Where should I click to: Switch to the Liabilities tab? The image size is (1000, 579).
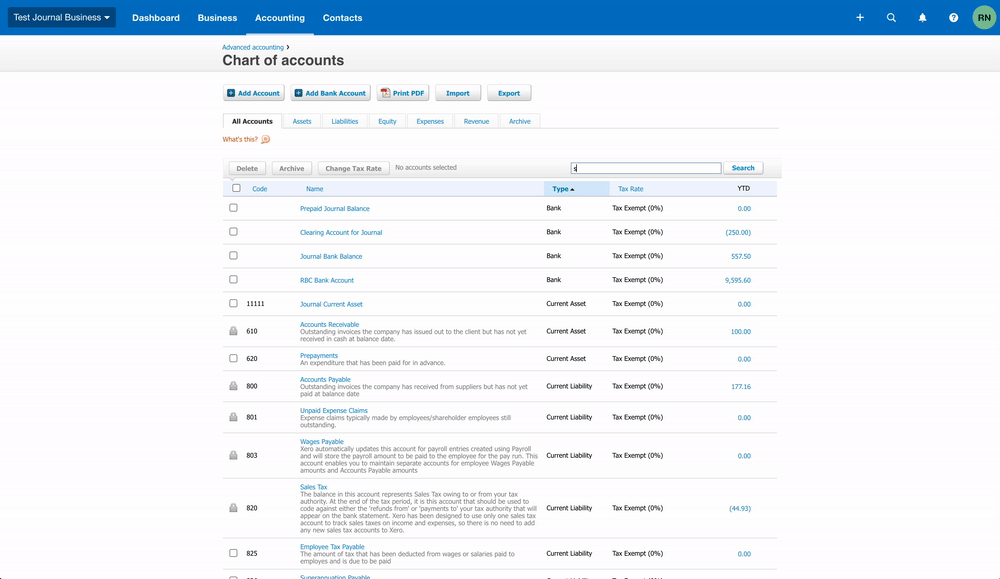coord(344,120)
